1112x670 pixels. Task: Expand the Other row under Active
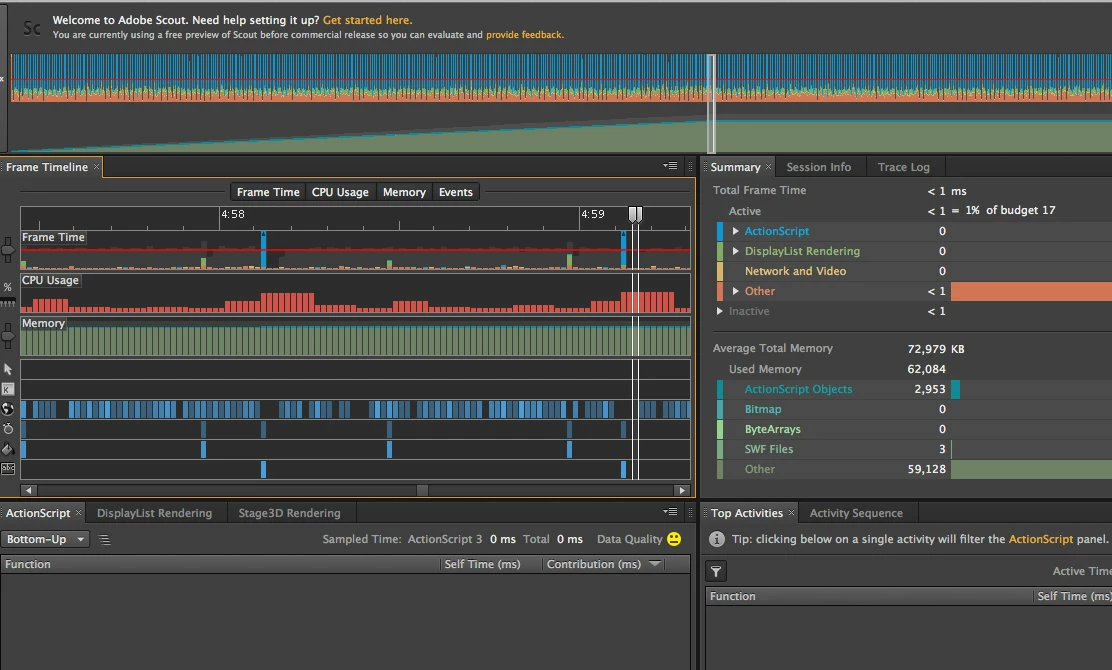pyautogui.click(x=735, y=291)
